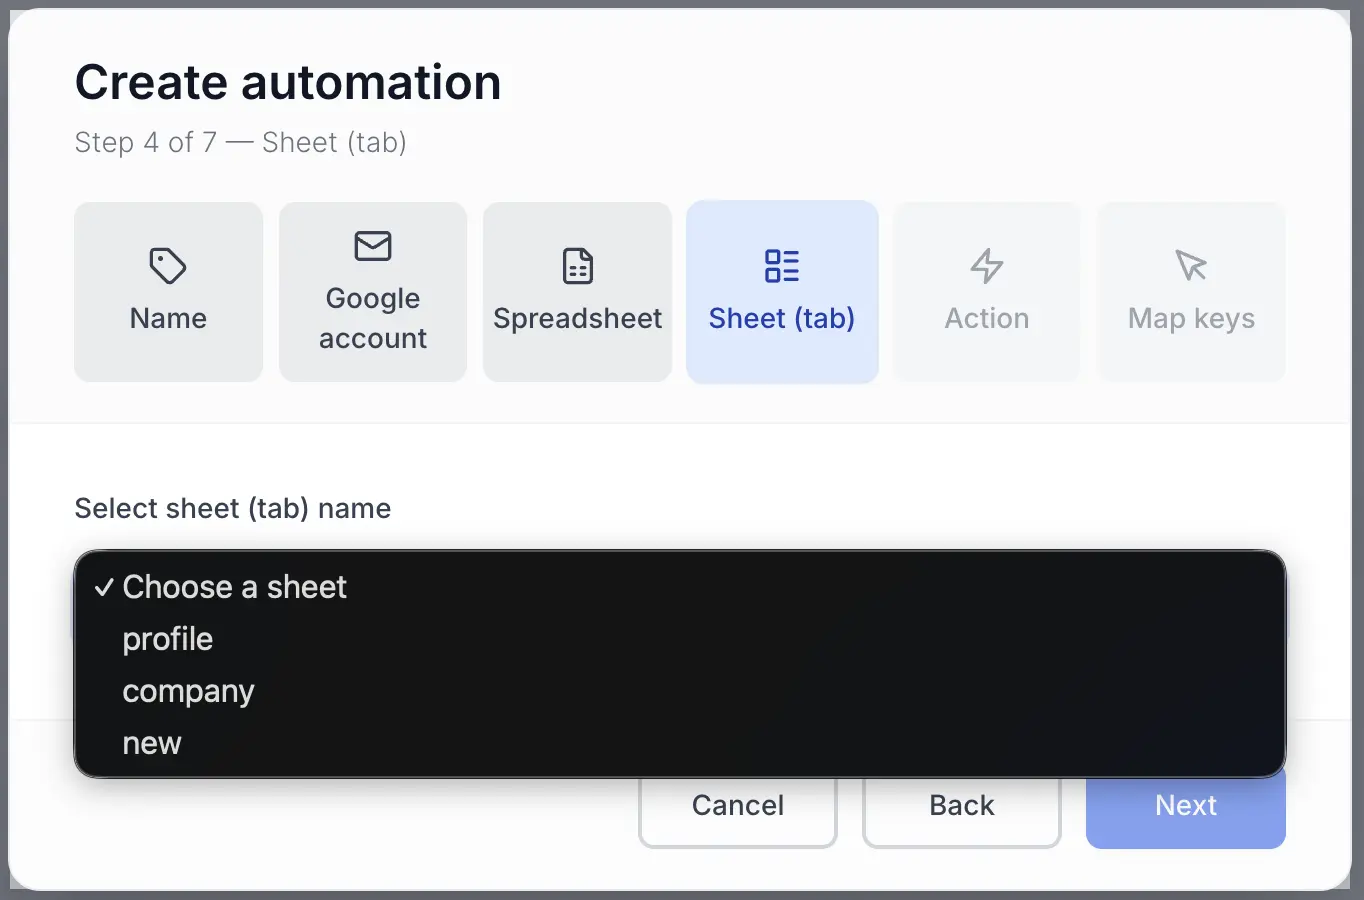Click the Select sheet (tab) name label
1364x900 pixels.
pyautogui.click(x=232, y=508)
